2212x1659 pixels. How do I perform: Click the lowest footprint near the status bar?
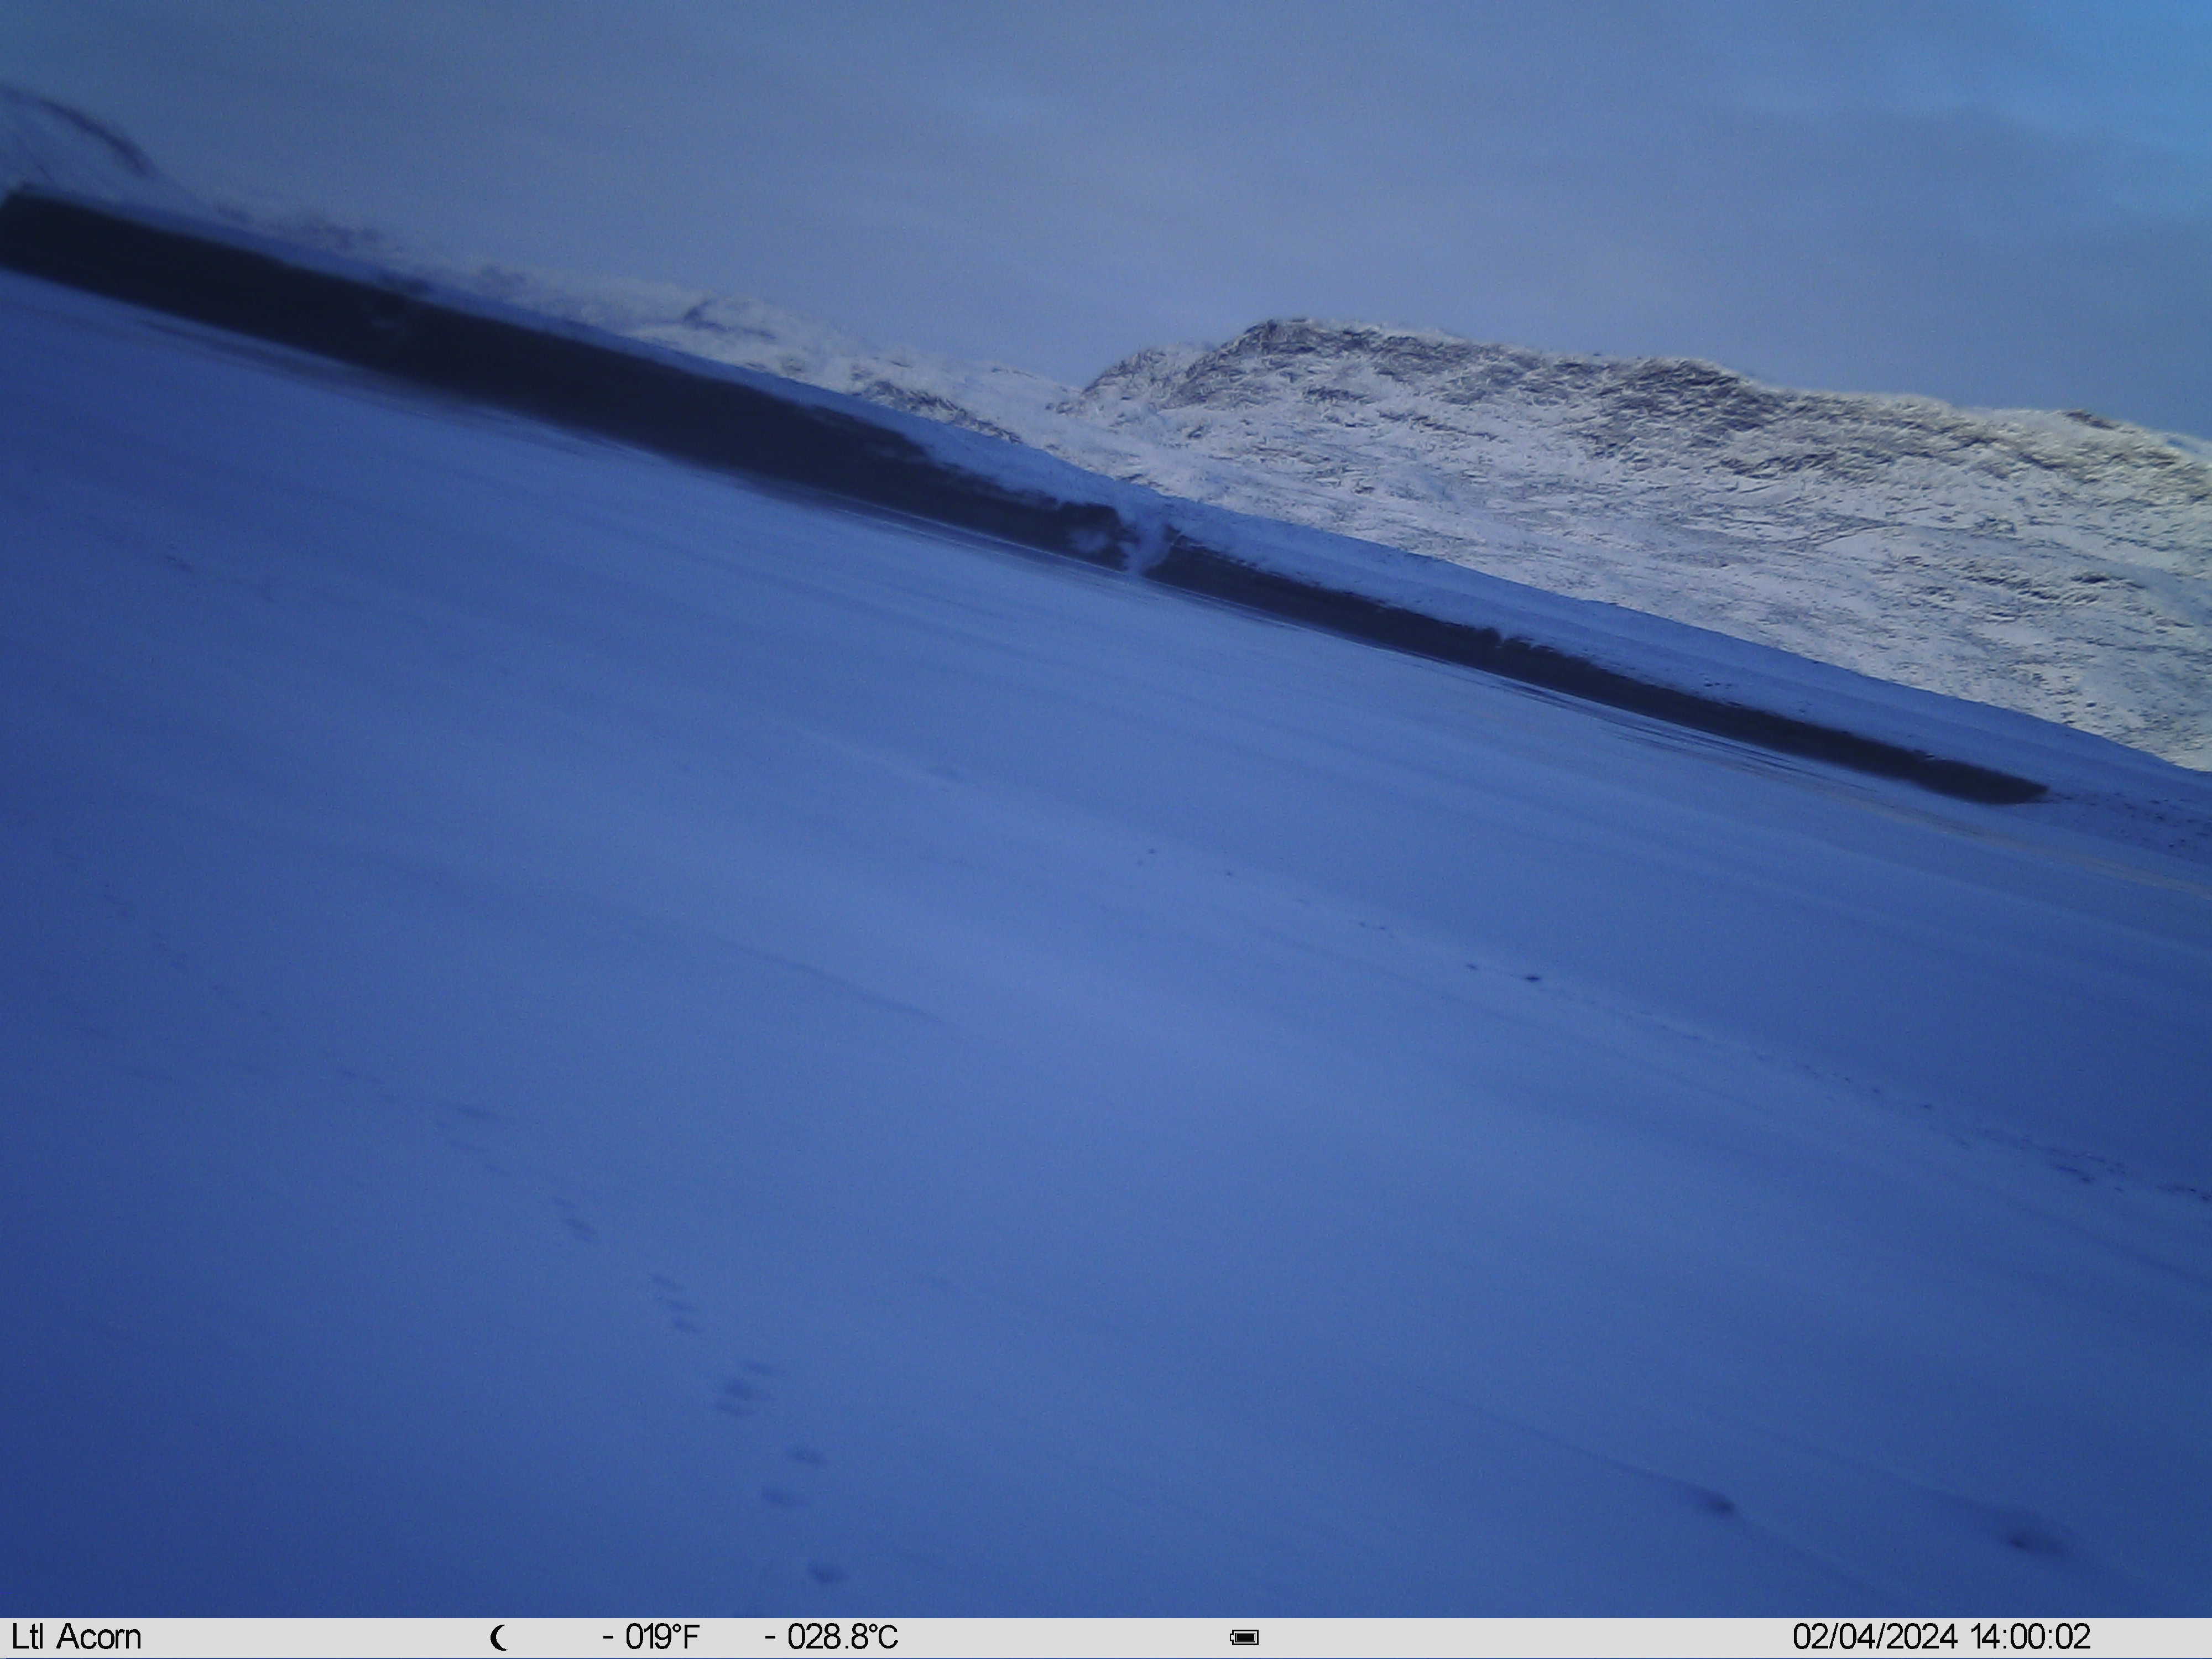coord(824,1573)
